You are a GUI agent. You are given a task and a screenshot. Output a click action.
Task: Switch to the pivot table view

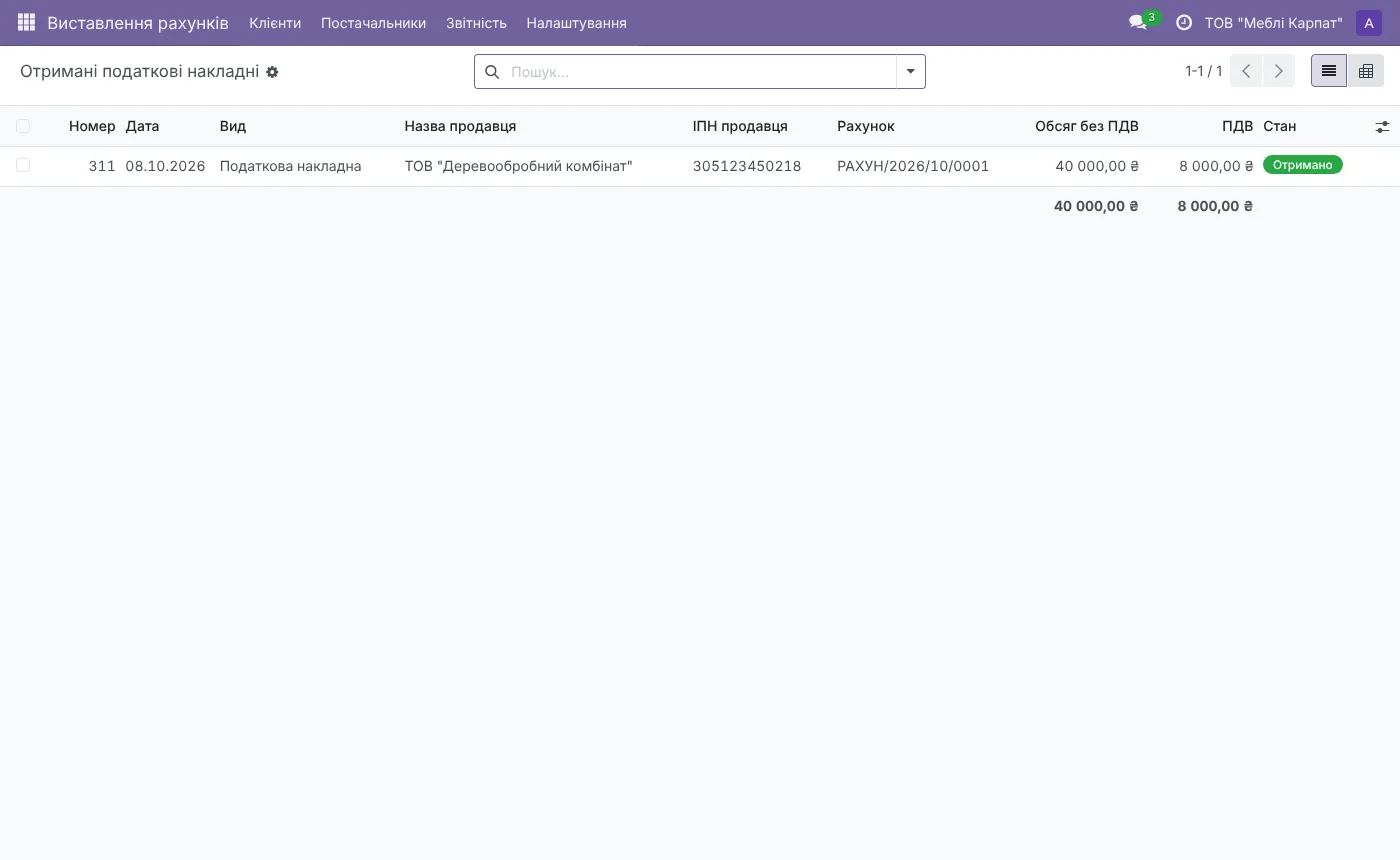[x=1366, y=71]
